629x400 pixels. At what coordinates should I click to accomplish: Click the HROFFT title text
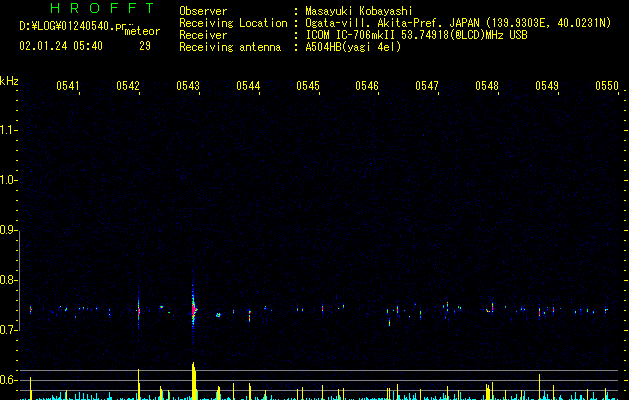[102, 8]
